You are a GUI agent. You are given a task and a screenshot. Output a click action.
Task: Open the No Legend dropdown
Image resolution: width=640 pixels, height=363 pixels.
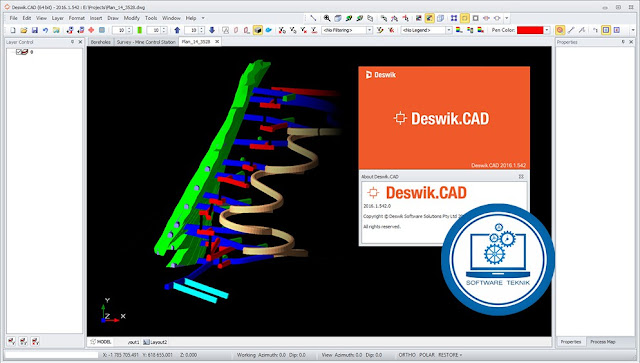coord(449,30)
